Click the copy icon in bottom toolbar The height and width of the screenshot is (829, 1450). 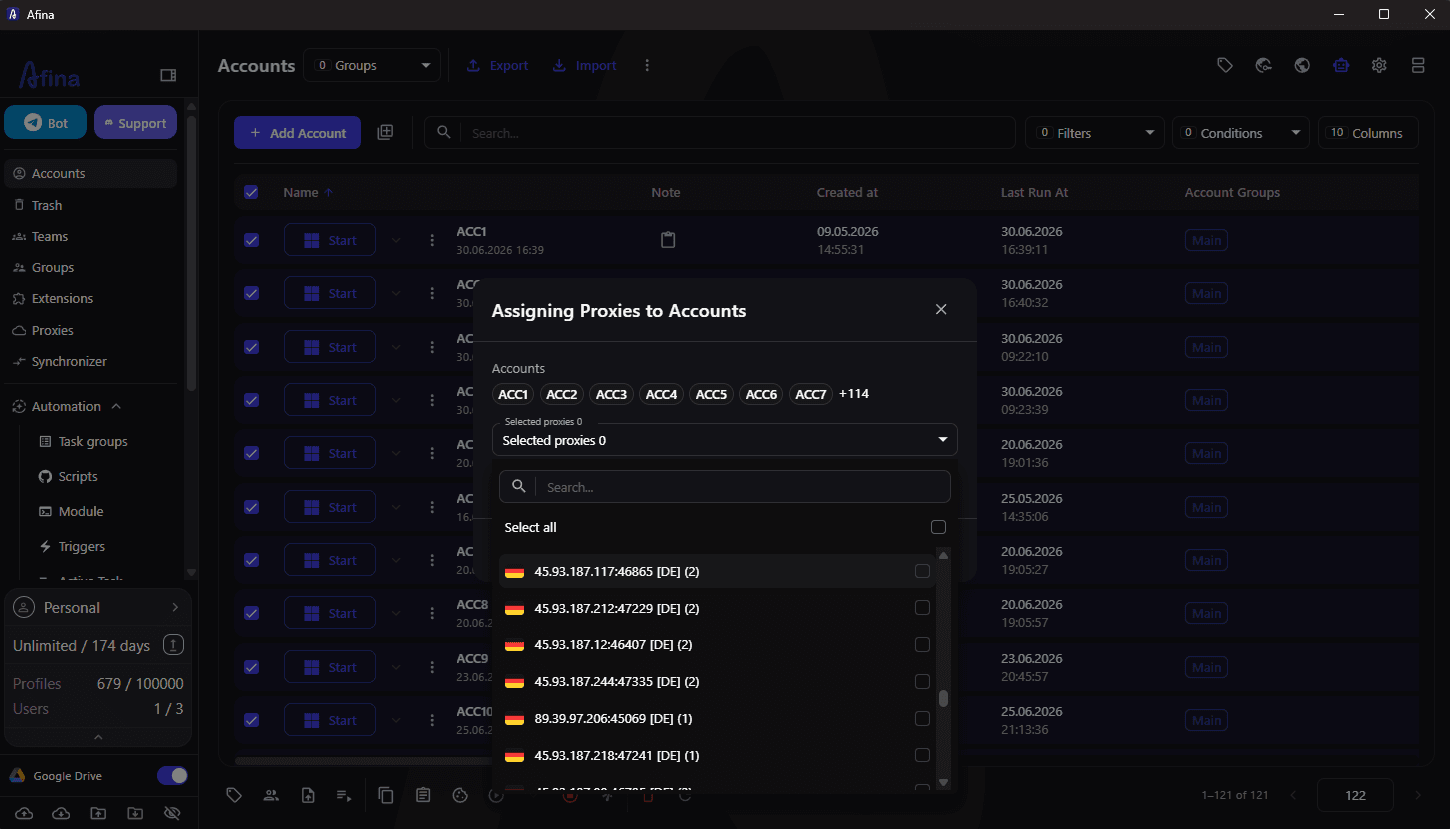tap(386, 795)
